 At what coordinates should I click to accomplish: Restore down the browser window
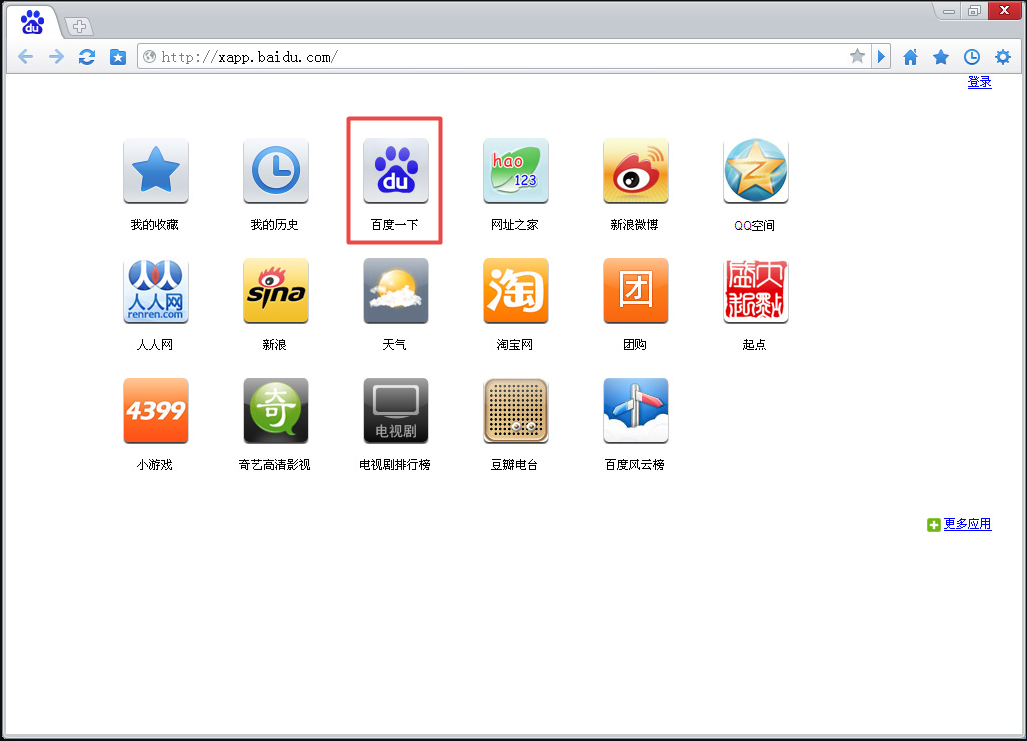(974, 11)
